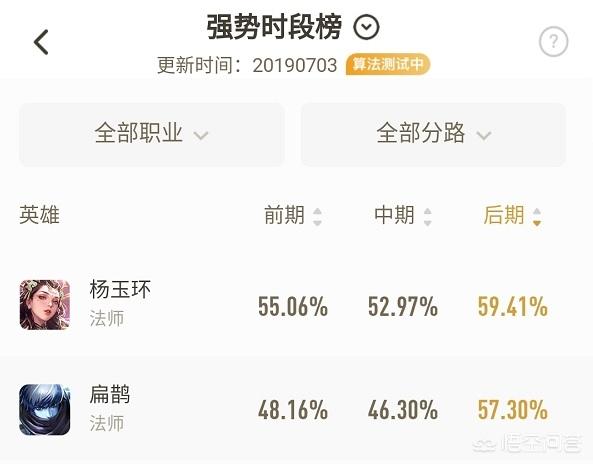Tap the back arrow icon
Image resolution: width=593 pixels, height=464 pixels.
(x=41, y=42)
